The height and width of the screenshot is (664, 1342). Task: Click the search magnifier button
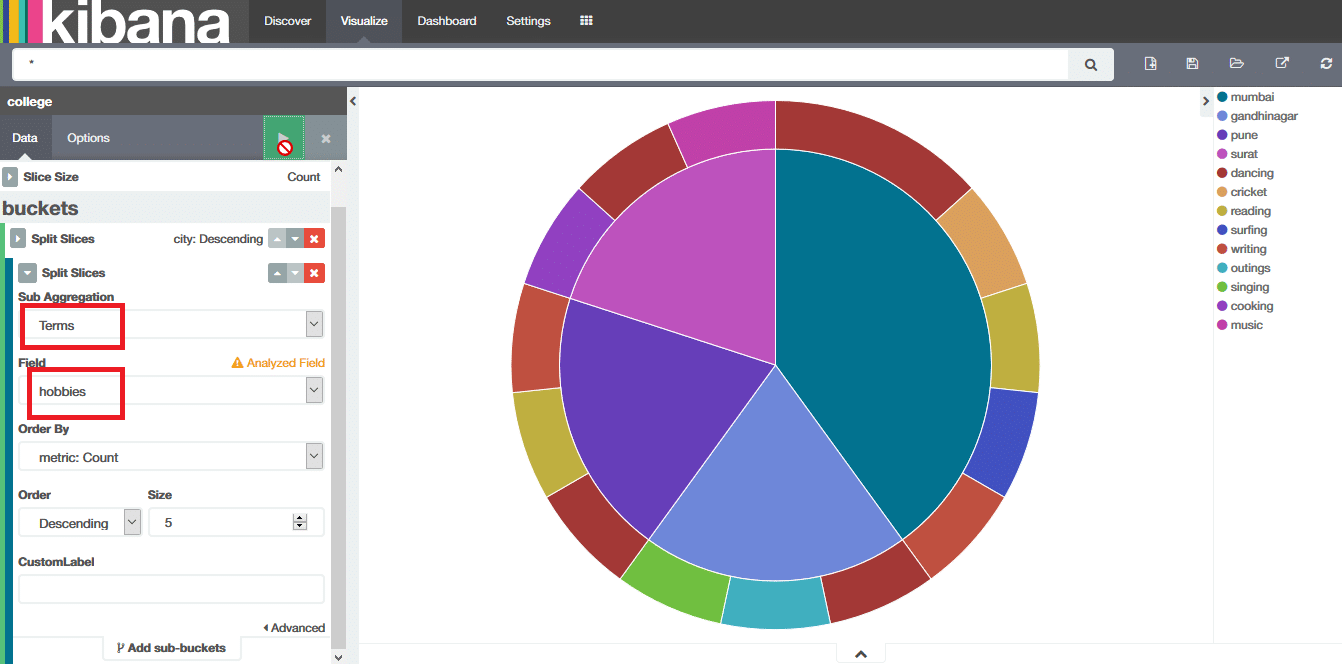click(x=1091, y=65)
